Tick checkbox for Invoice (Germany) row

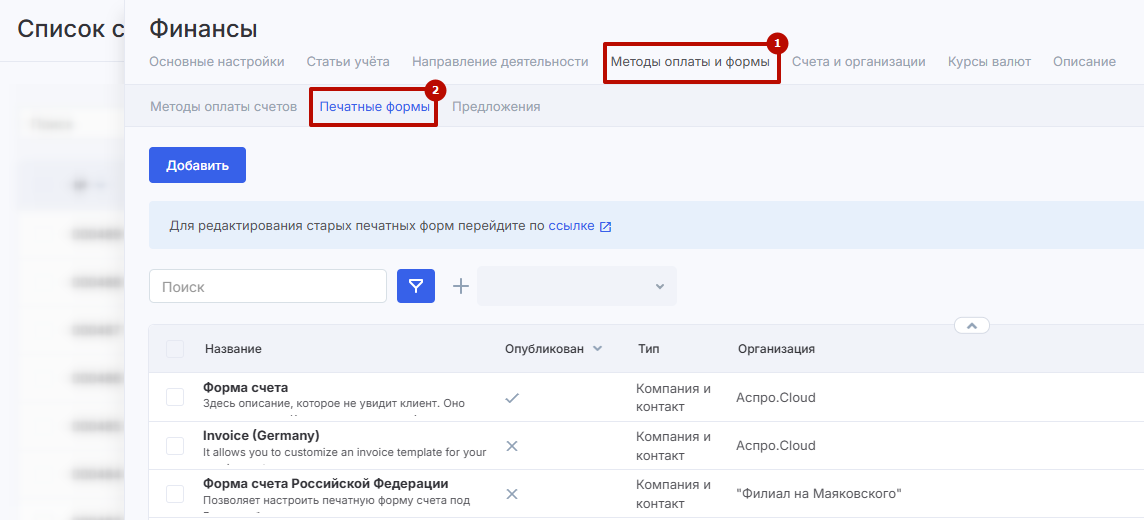point(175,445)
